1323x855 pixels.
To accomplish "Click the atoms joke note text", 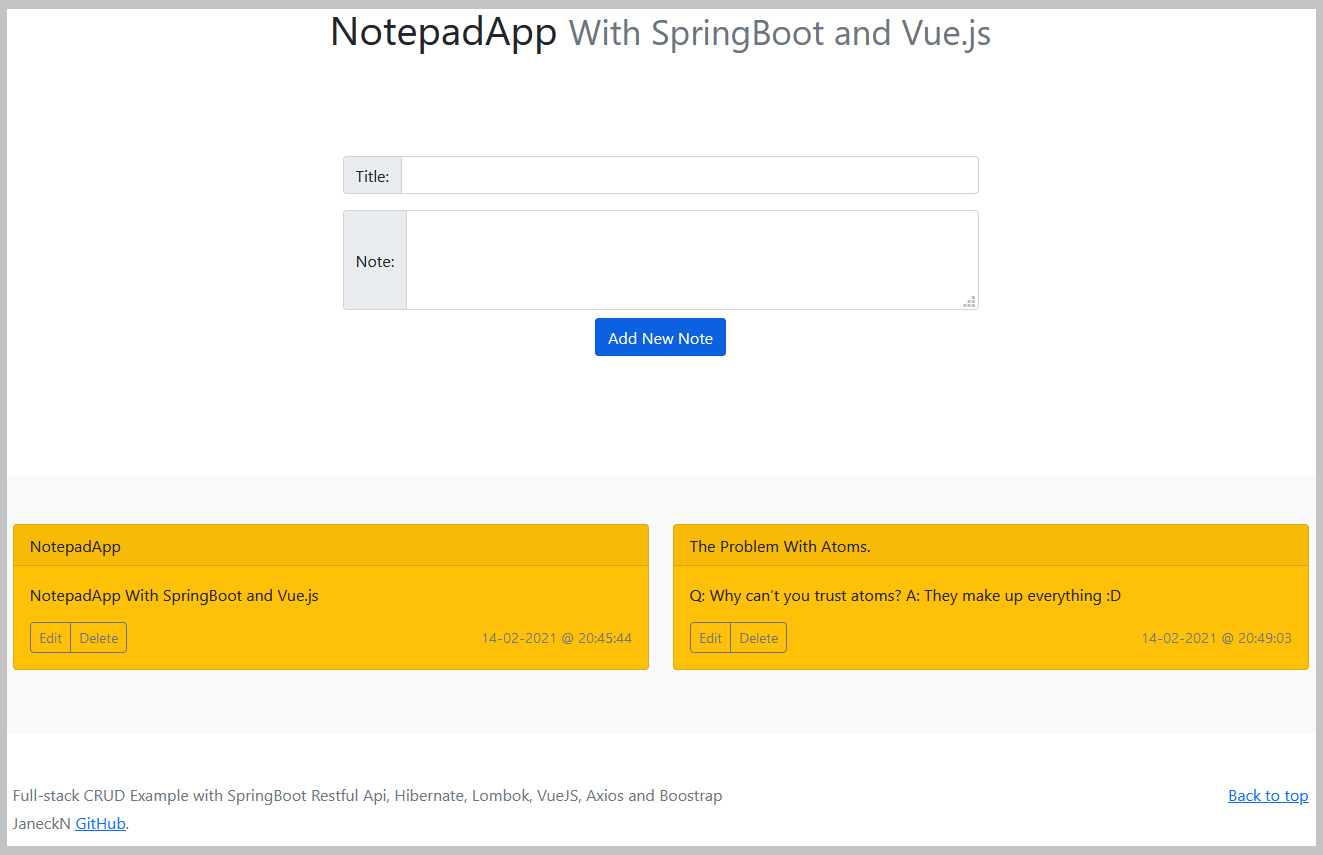I will click(x=905, y=596).
